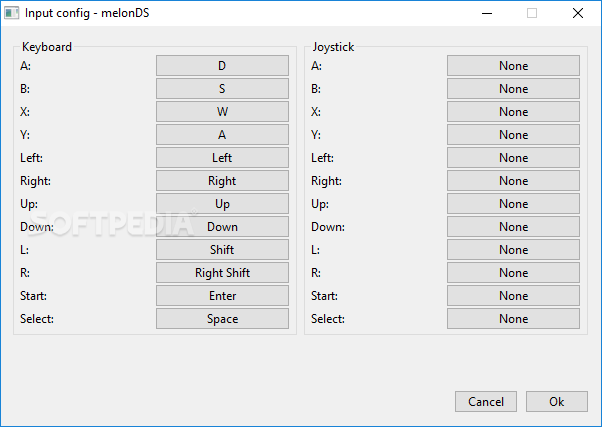The height and width of the screenshot is (427, 602).
Task: Click the Joystick group label
Action: pyautogui.click(x=333, y=47)
